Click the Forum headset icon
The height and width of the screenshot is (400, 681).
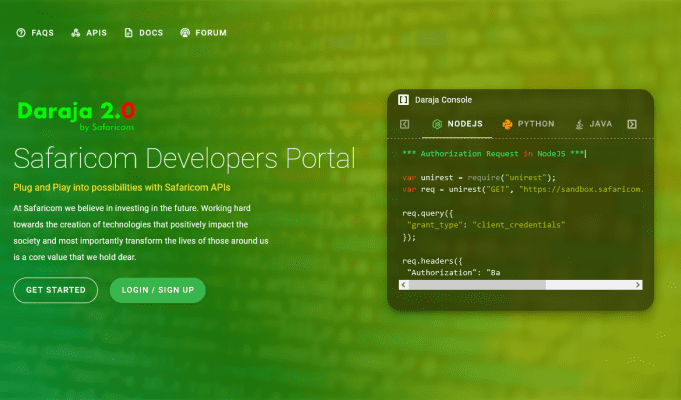click(185, 33)
